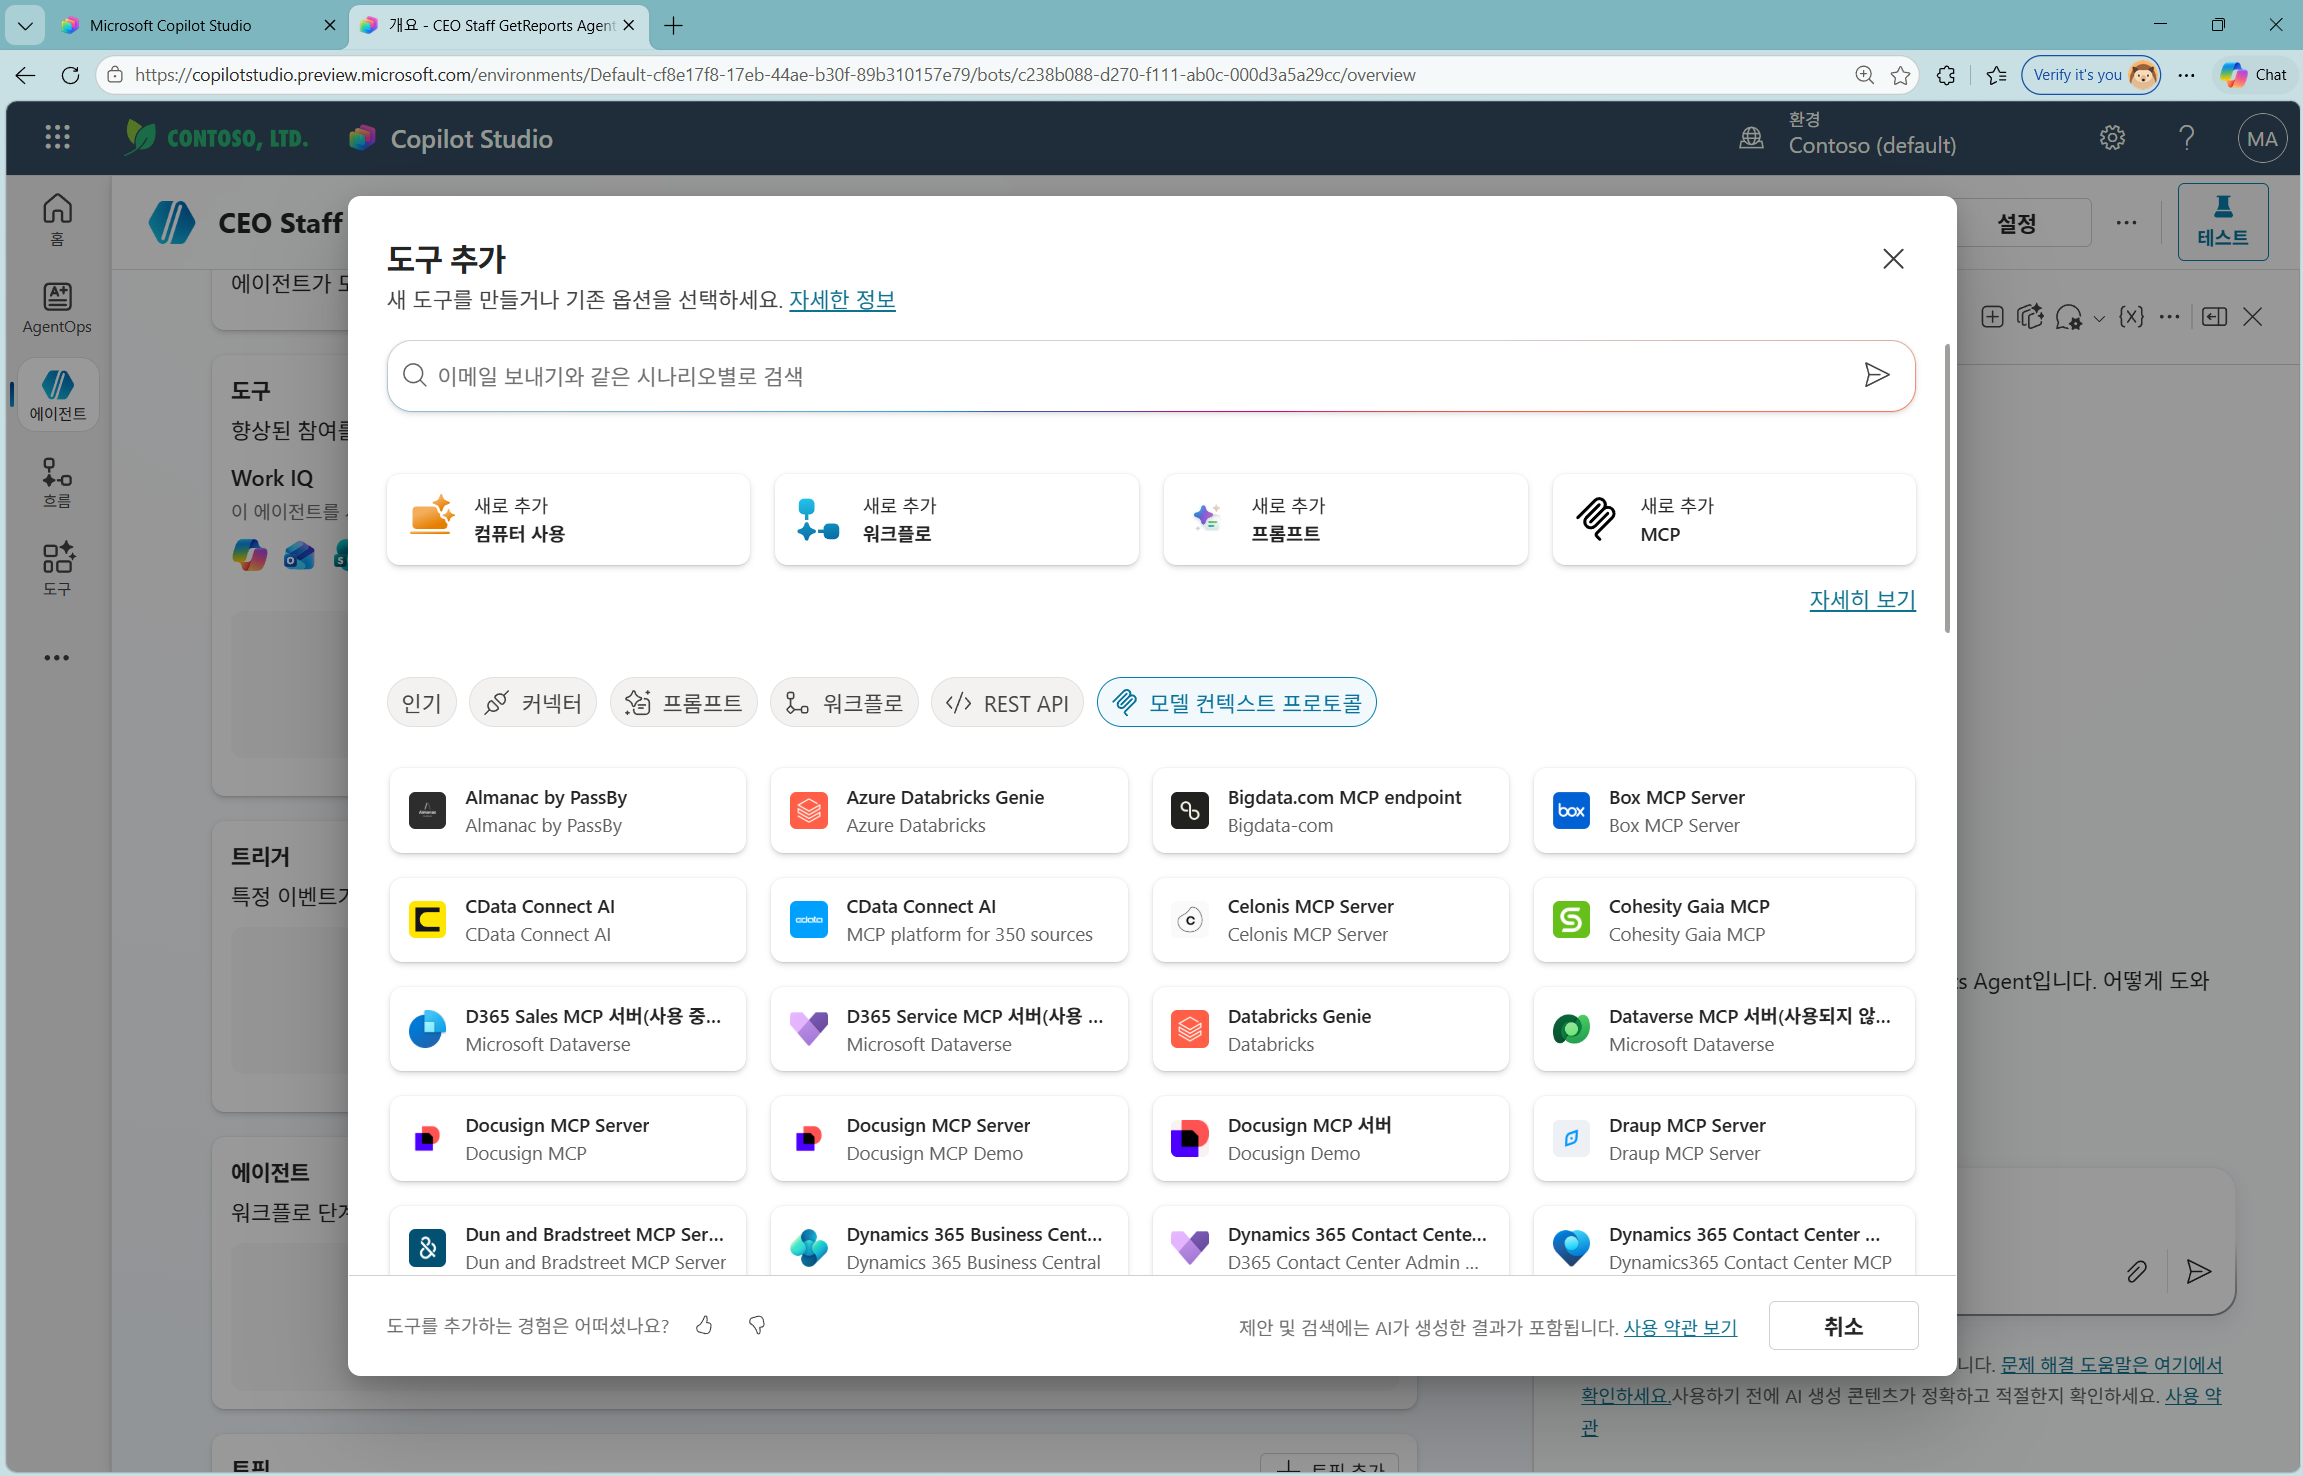Choose Docusign MCP Server (Docusign MCP) tool

click(x=568, y=1139)
